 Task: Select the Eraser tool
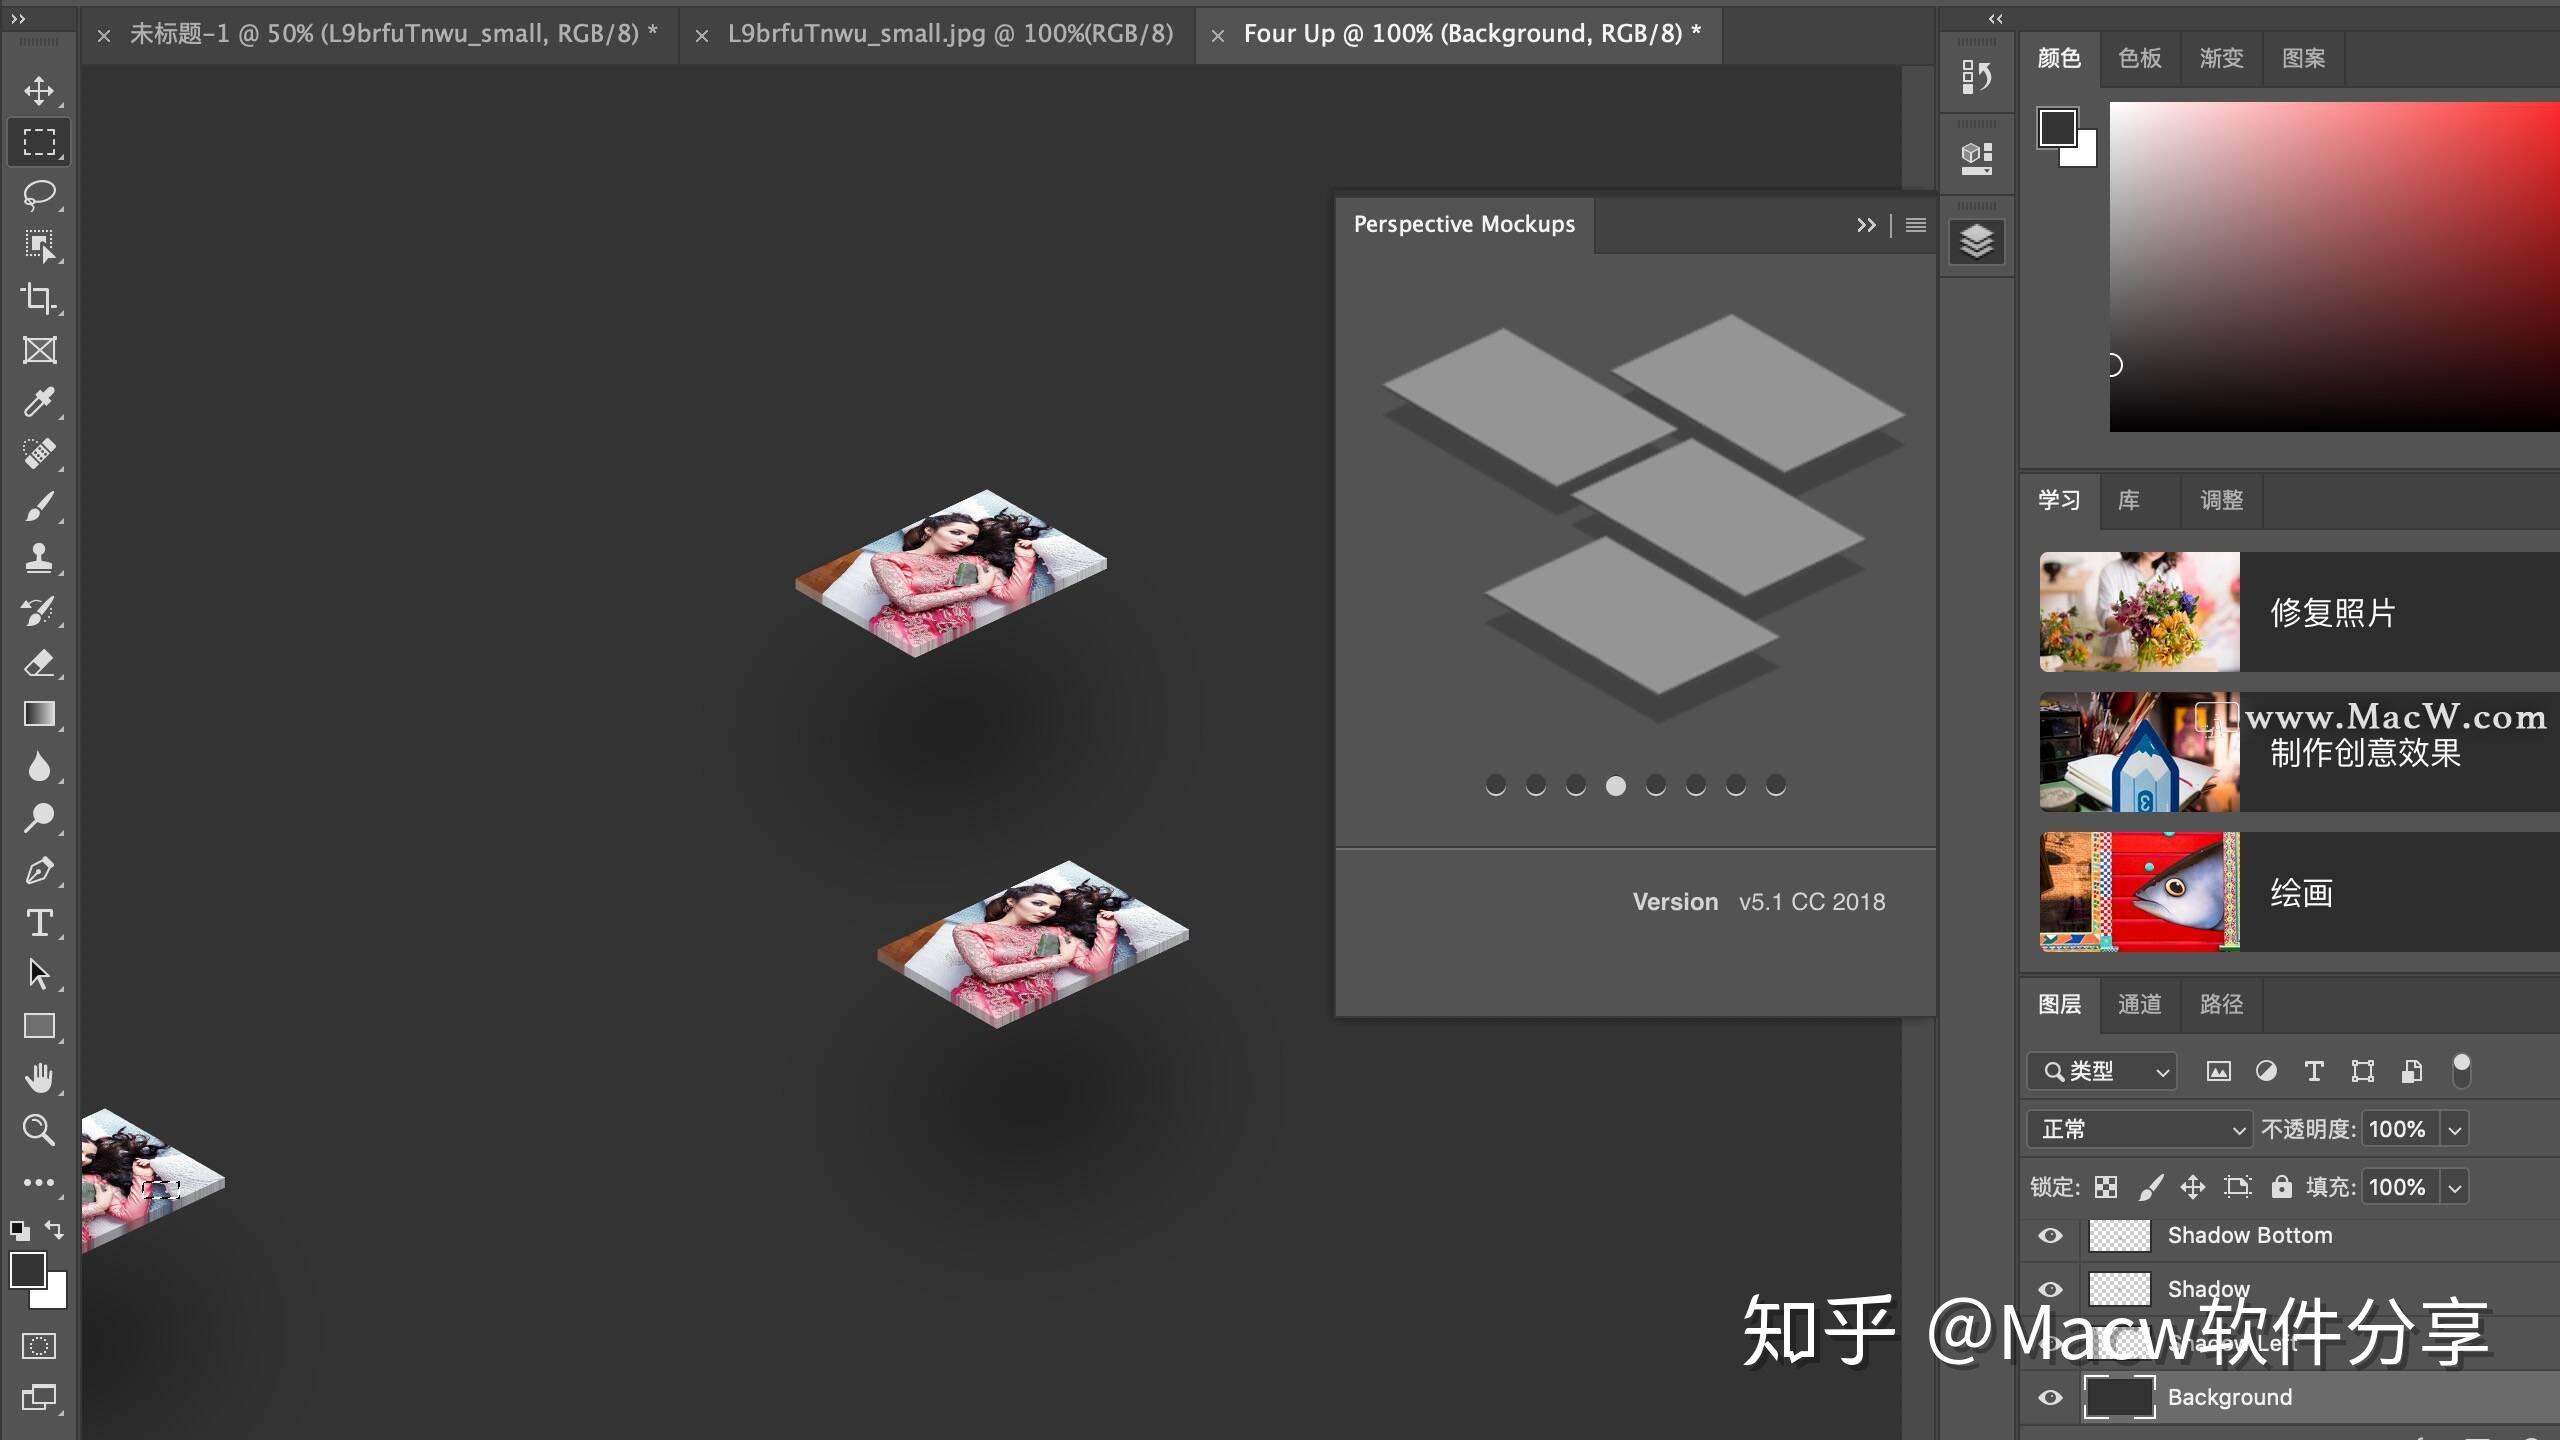point(39,662)
